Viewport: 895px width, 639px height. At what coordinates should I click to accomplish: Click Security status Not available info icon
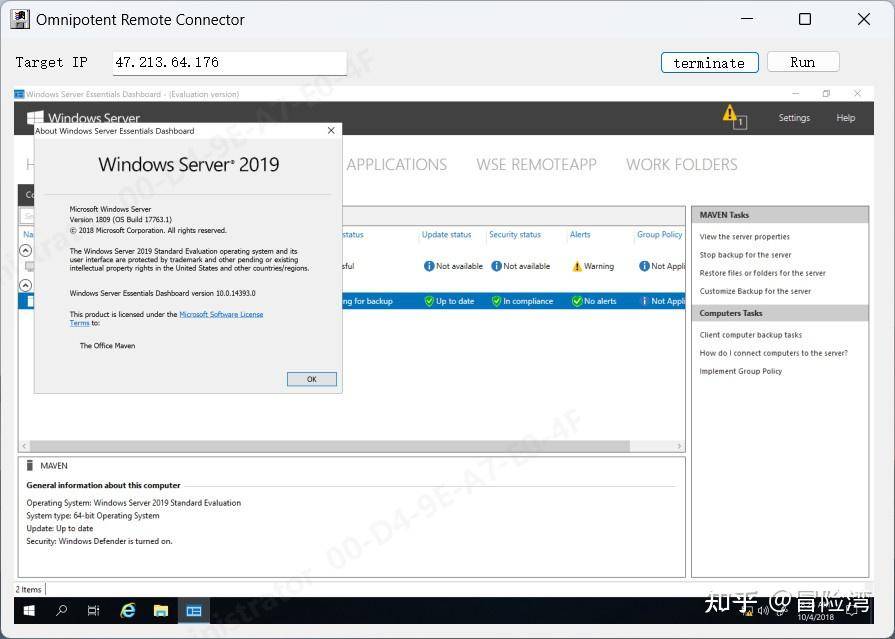(x=497, y=266)
